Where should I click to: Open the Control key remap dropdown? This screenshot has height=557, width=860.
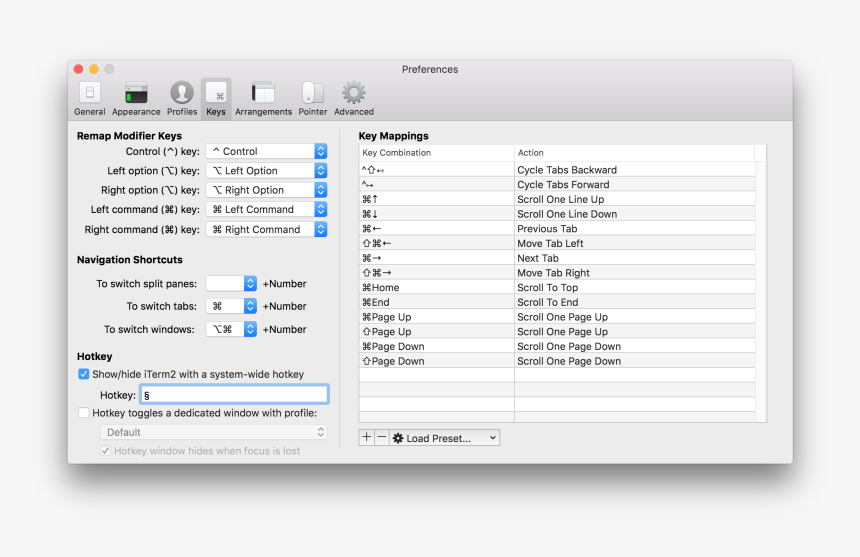(x=267, y=151)
